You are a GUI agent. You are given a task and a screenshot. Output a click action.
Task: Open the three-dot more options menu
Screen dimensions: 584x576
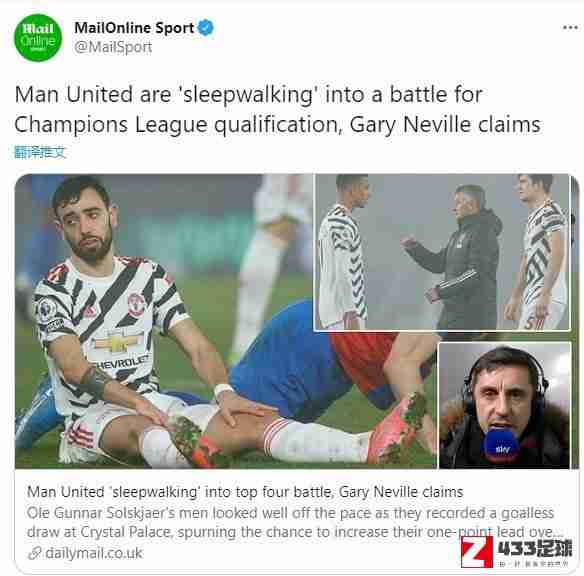pyautogui.click(x=570, y=28)
